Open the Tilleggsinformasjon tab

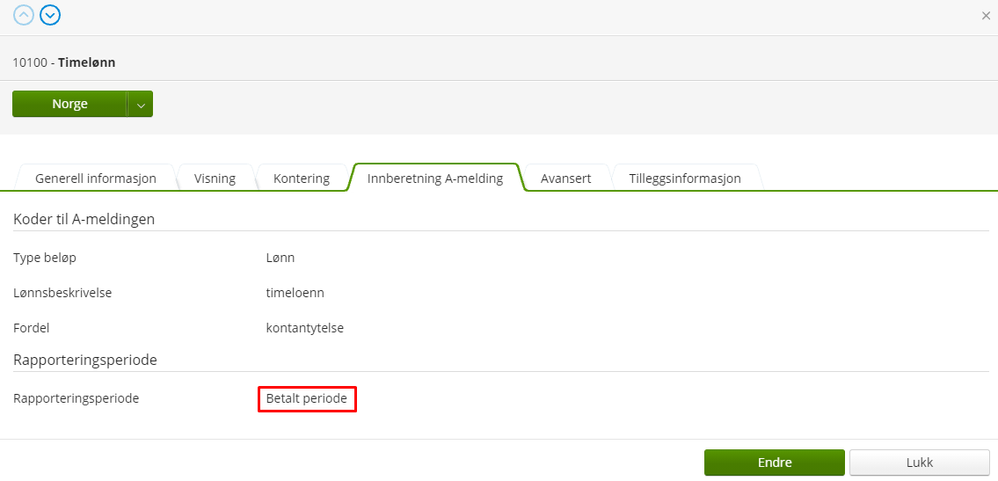pyautogui.click(x=685, y=178)
